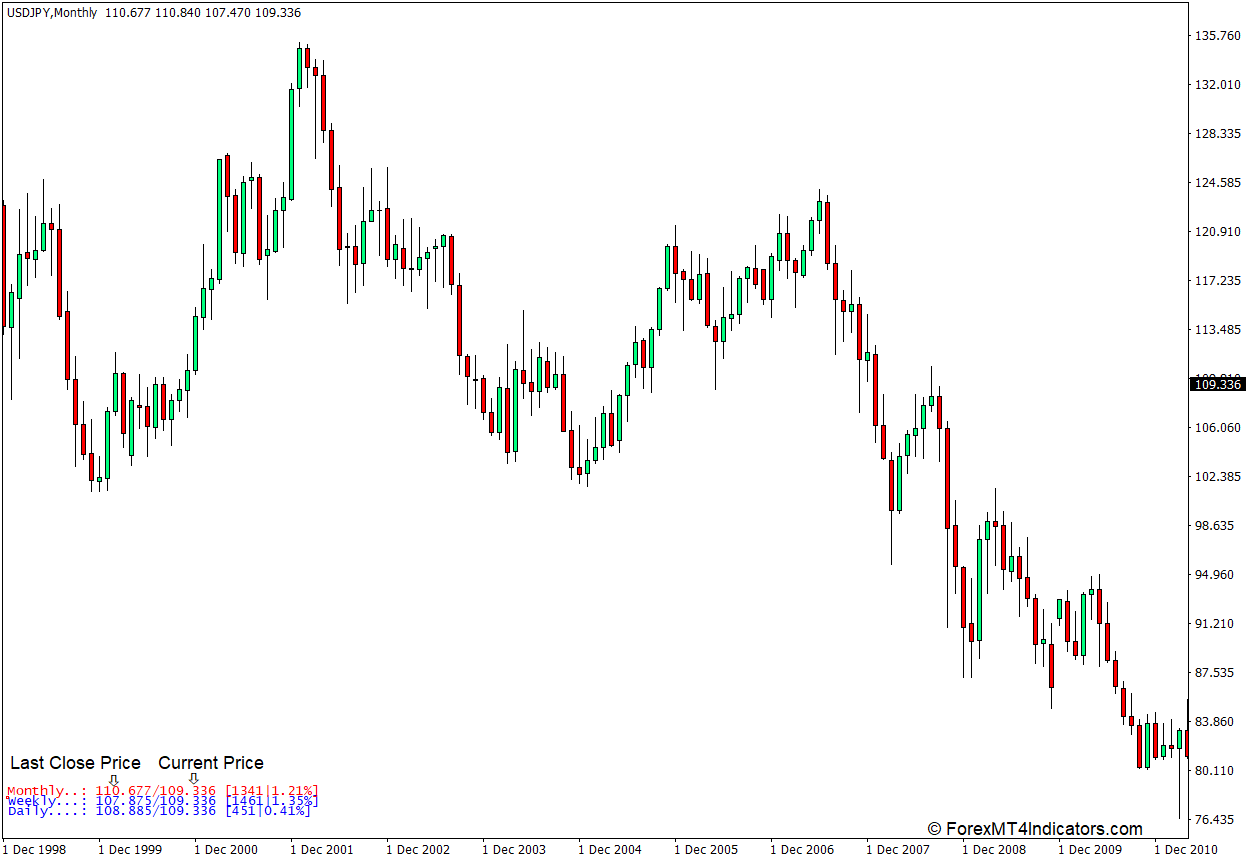The height and width of the screenshot is (862, 1252).
Task: Click the 87.535 price axis label
Action: pyautogui.click(x=1217, y=673)
